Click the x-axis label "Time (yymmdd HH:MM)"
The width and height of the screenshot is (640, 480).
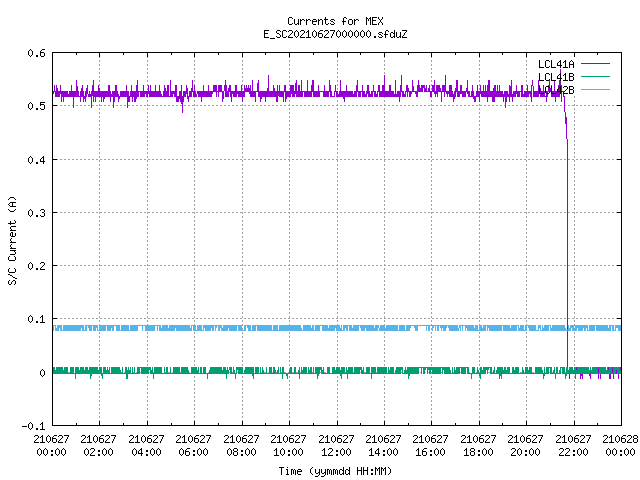[x=335, y=471]
